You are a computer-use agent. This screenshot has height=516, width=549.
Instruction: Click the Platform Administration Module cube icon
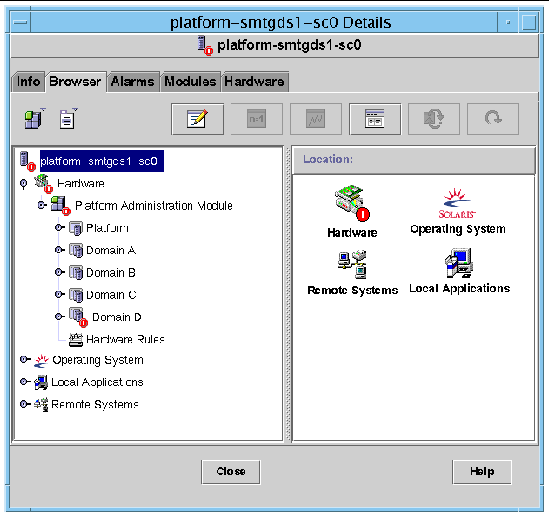pyautogui.click(x=60, y=205)
